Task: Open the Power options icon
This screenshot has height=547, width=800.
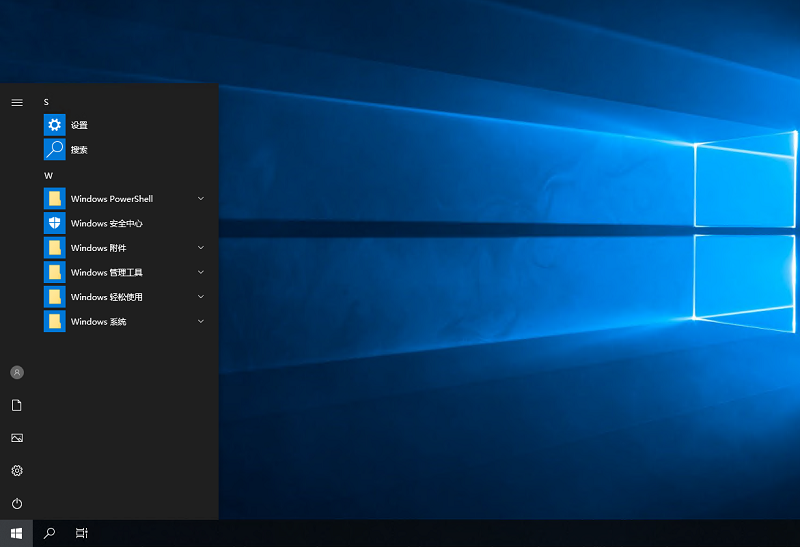Action: pyautogui.click(x=16, y=504)
